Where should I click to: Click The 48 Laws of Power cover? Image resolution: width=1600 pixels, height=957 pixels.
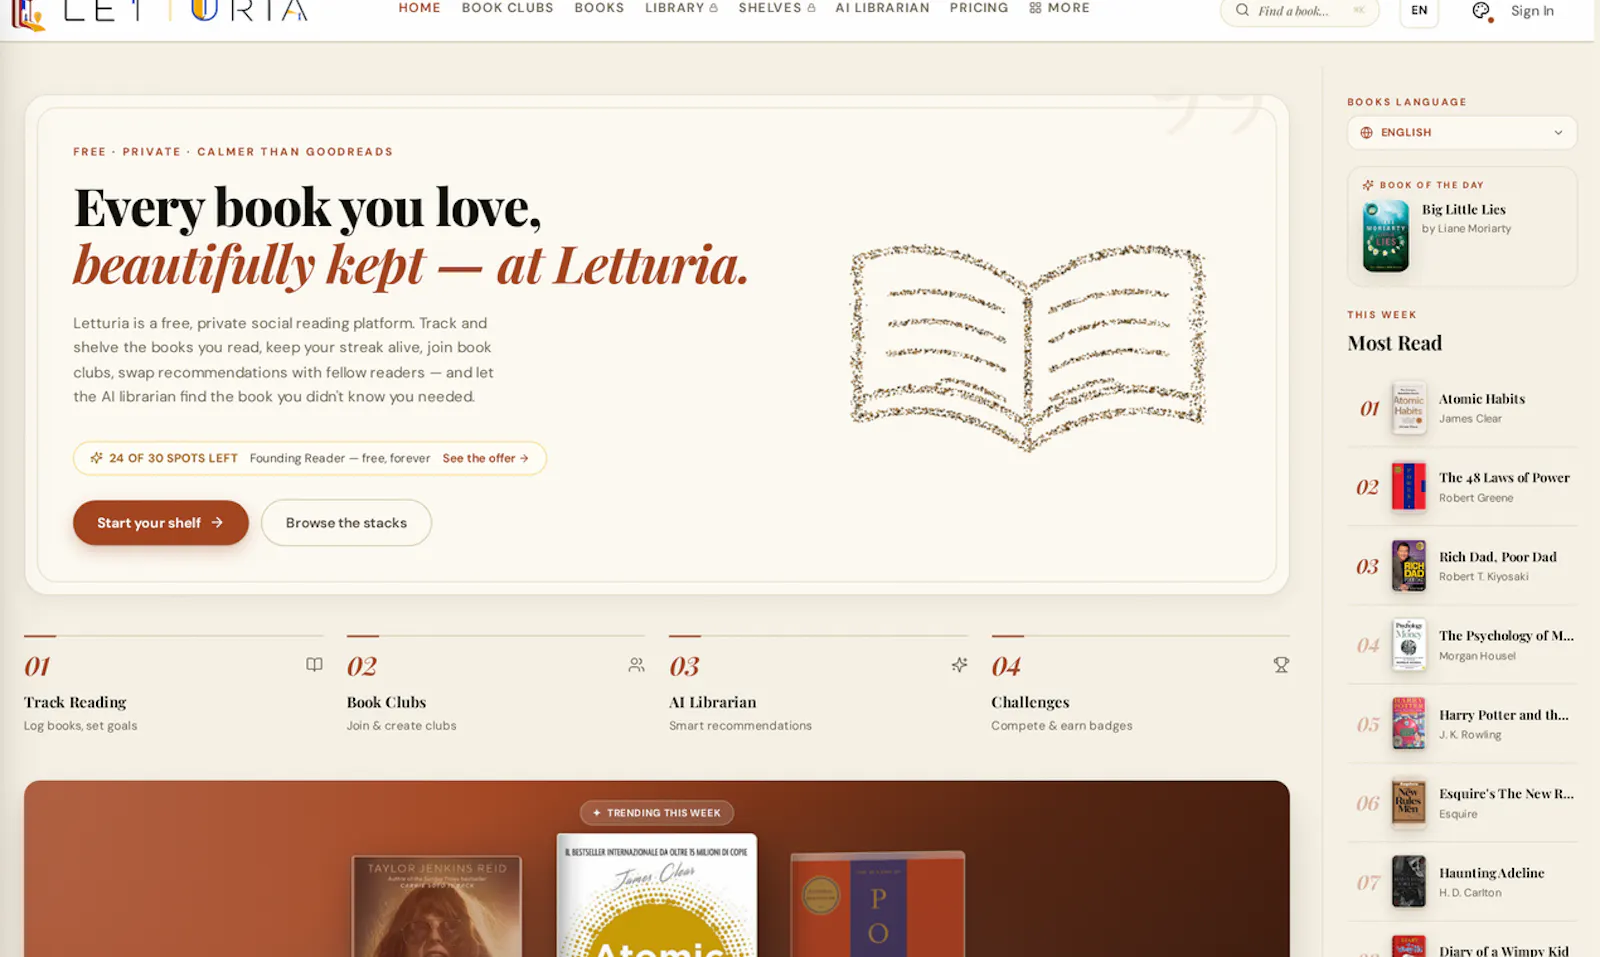click(1409, 487)
